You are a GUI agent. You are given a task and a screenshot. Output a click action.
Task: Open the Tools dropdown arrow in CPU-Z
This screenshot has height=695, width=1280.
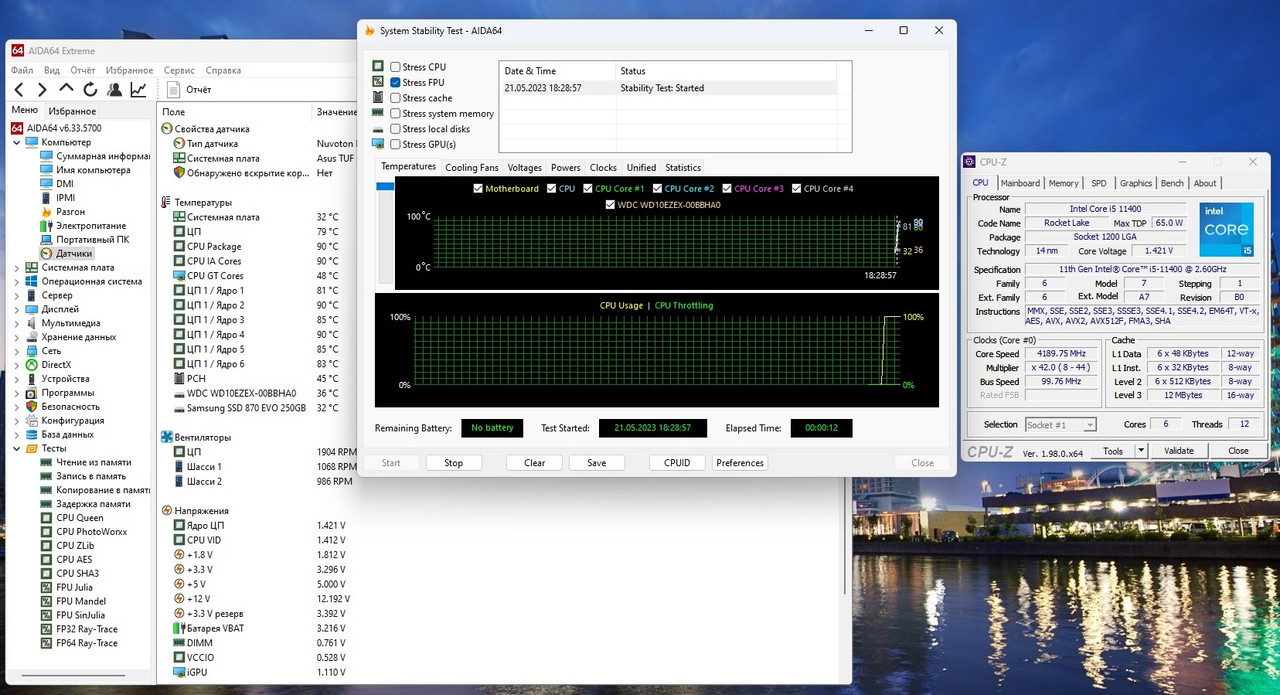pos(1141,451)
